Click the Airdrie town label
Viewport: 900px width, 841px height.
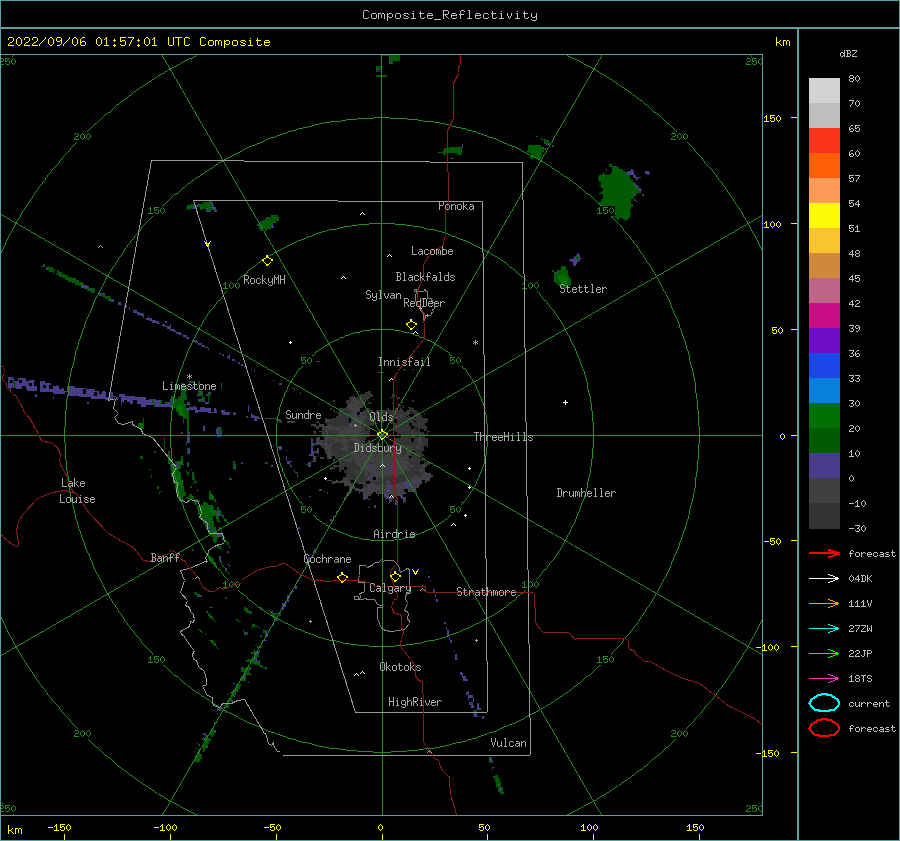[394, 534]
